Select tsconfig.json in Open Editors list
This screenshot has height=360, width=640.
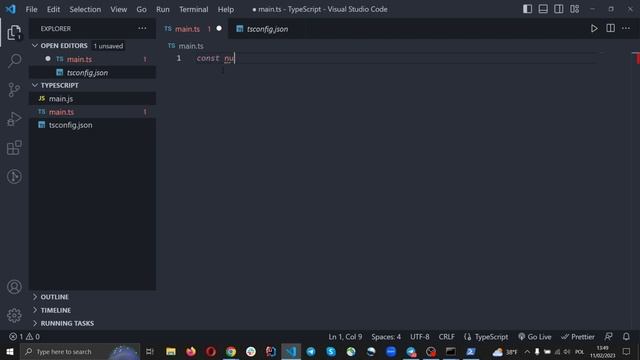coord(92,73)
